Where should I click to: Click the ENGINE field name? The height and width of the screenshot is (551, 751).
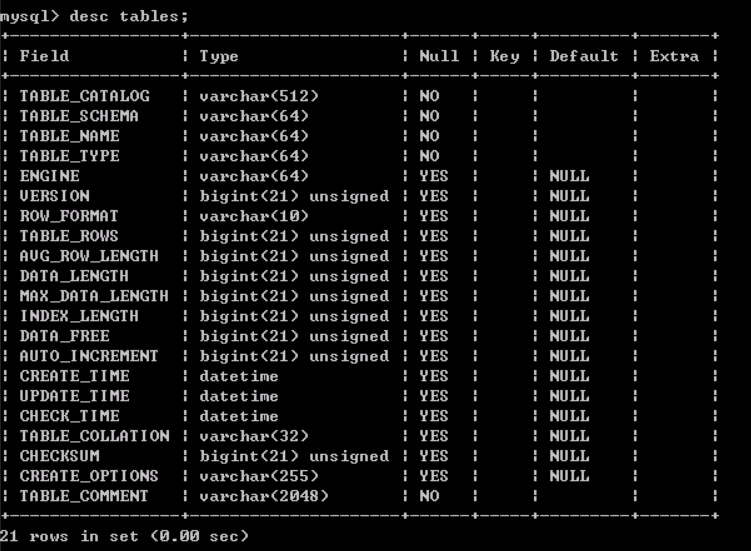(49, 177)
